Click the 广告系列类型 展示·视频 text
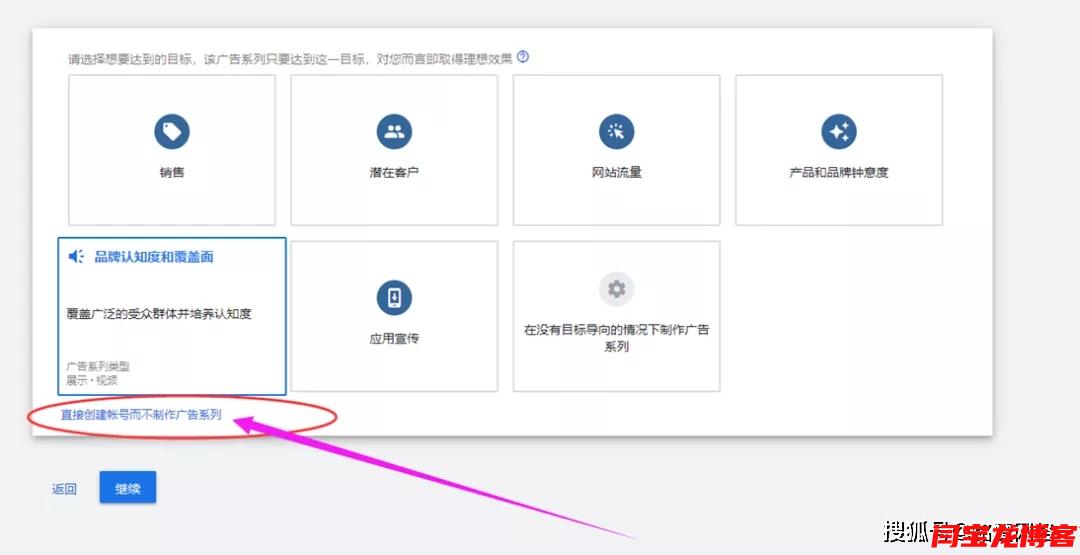Viewport: 1080px width, 555px height. 98,373
